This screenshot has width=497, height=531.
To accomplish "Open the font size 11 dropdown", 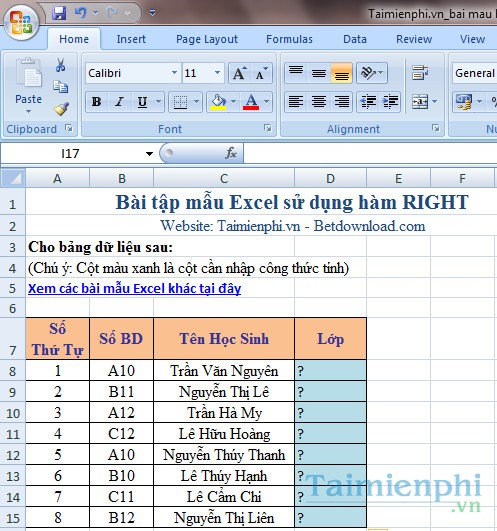I will click(218, 73).
